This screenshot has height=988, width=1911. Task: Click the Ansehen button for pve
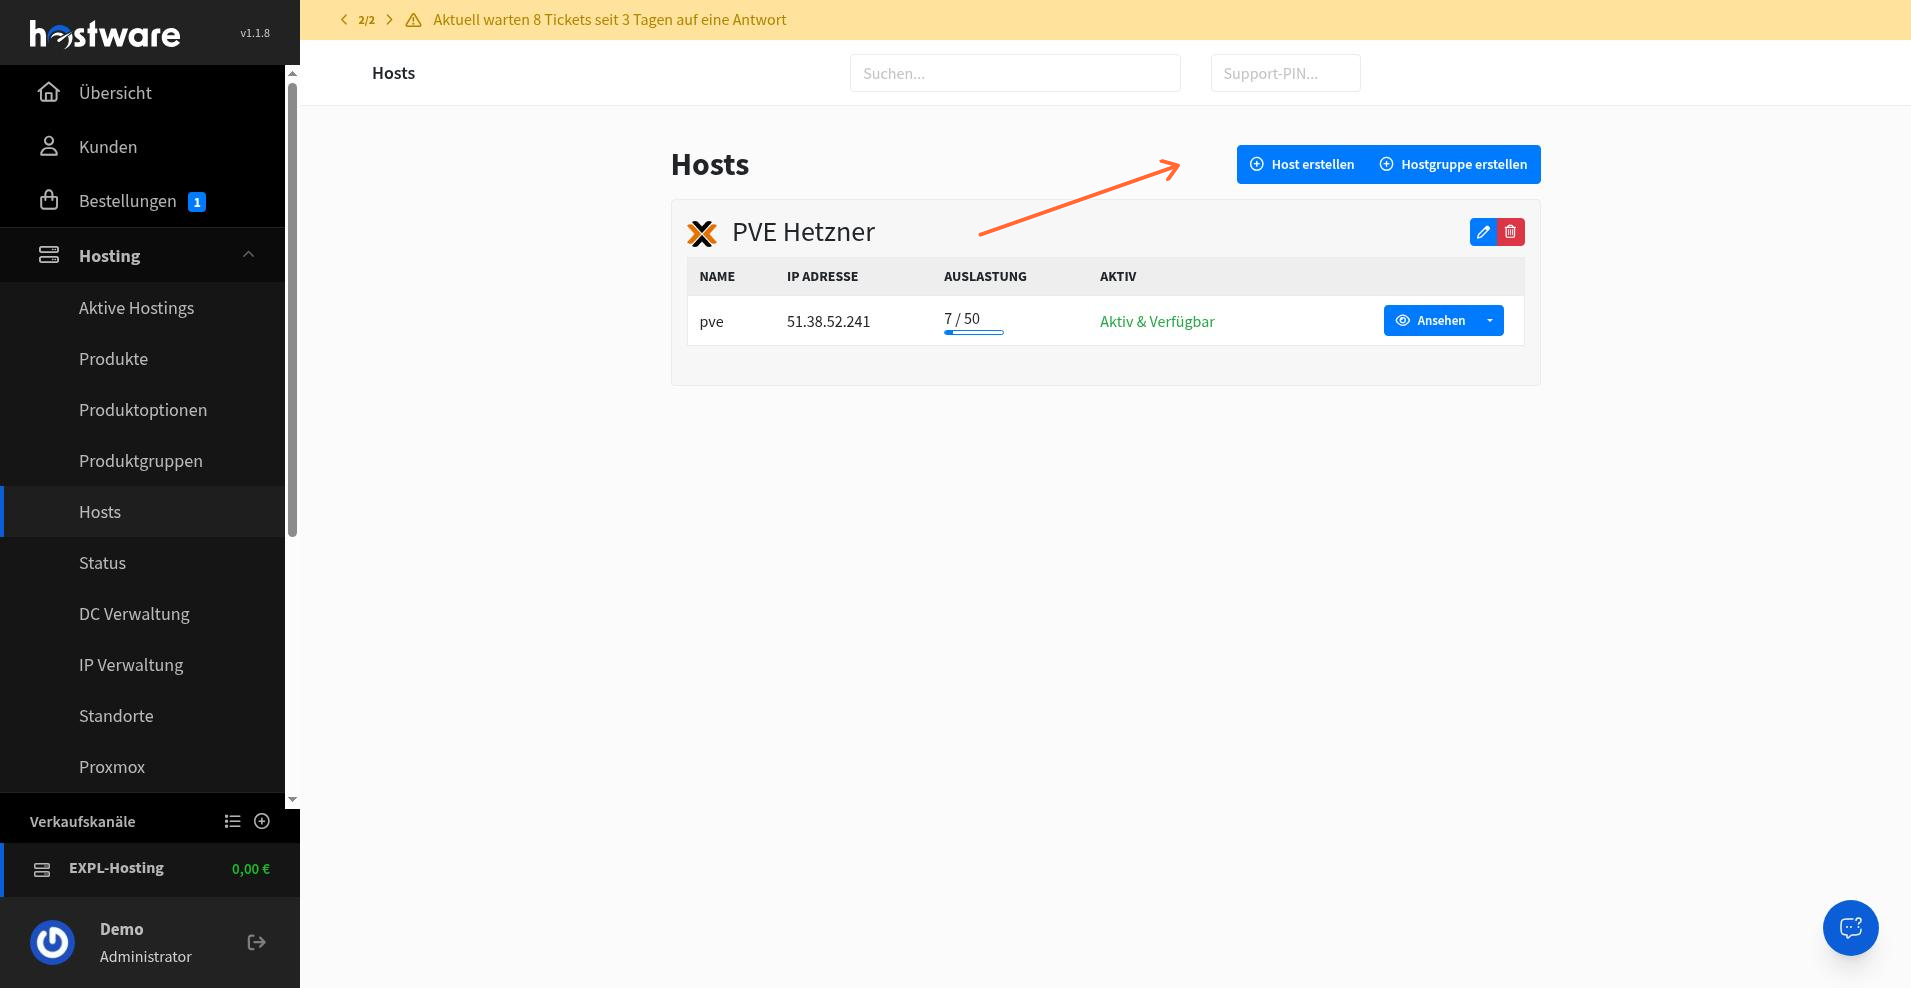[1430, 321]
